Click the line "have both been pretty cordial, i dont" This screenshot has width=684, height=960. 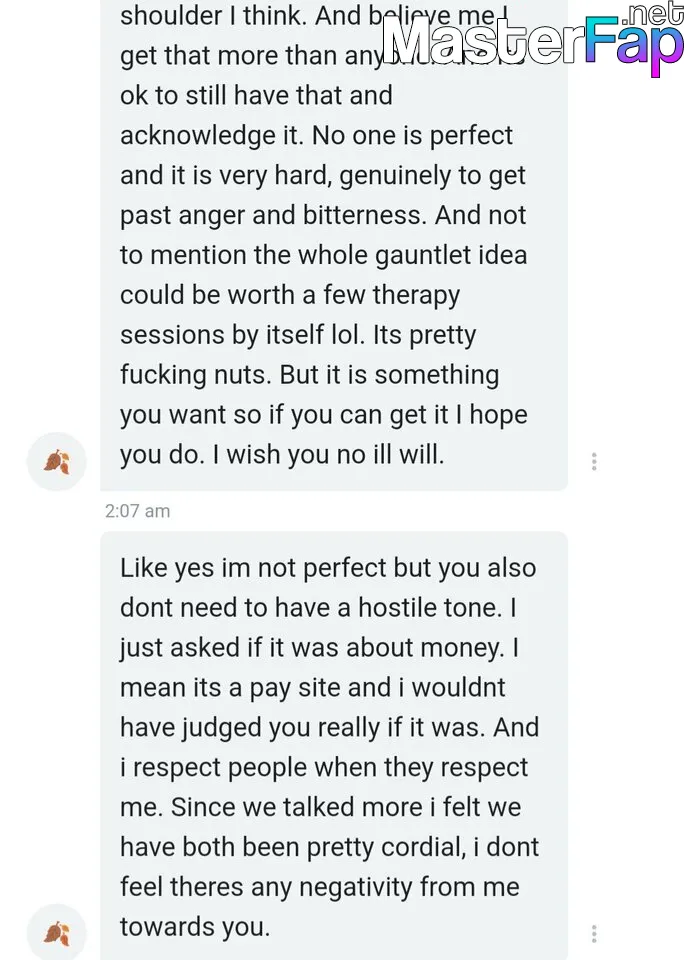coord(329,848)
